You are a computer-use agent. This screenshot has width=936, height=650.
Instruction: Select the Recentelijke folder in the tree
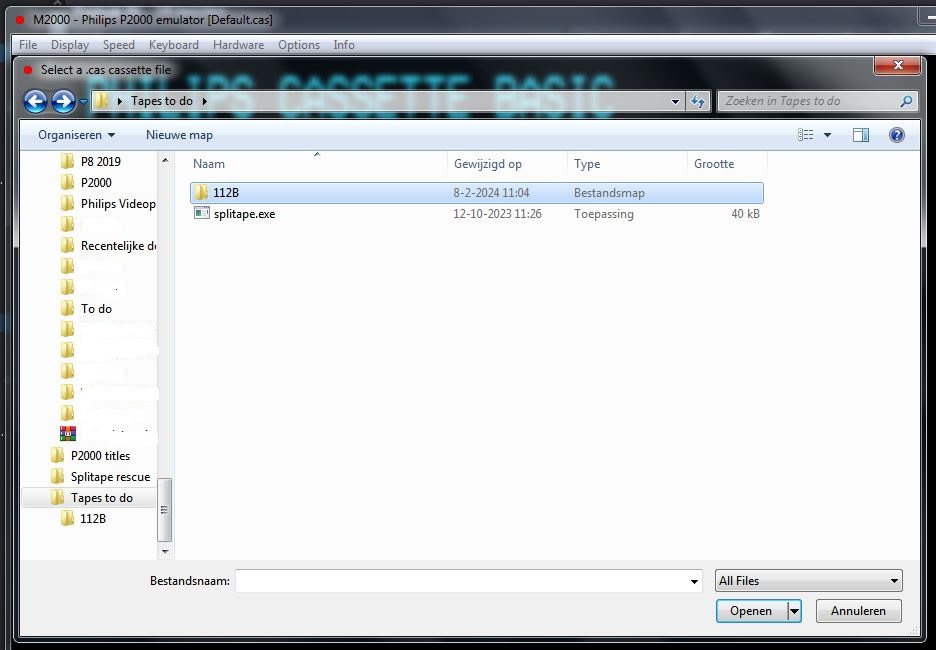[x=118, y=245]
